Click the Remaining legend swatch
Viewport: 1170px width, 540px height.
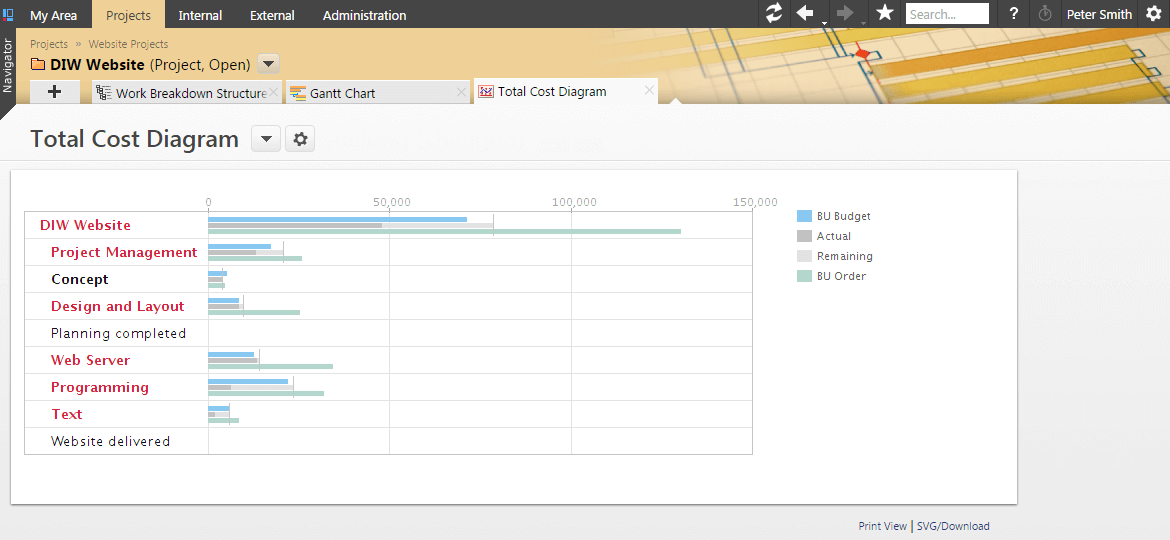(804, 256)
